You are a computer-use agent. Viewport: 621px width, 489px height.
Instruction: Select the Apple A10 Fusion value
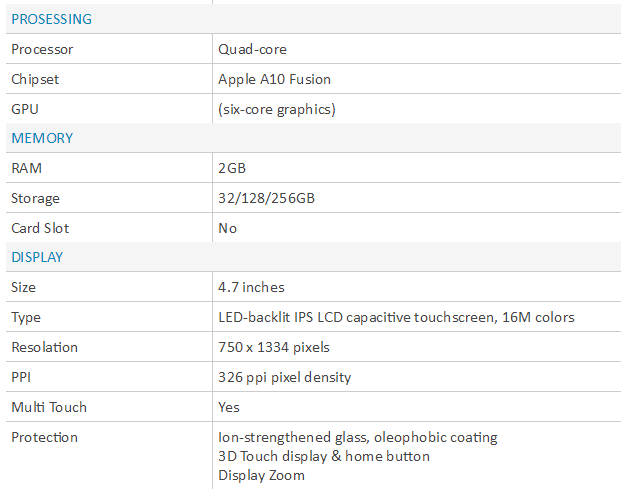pos(274,79)
